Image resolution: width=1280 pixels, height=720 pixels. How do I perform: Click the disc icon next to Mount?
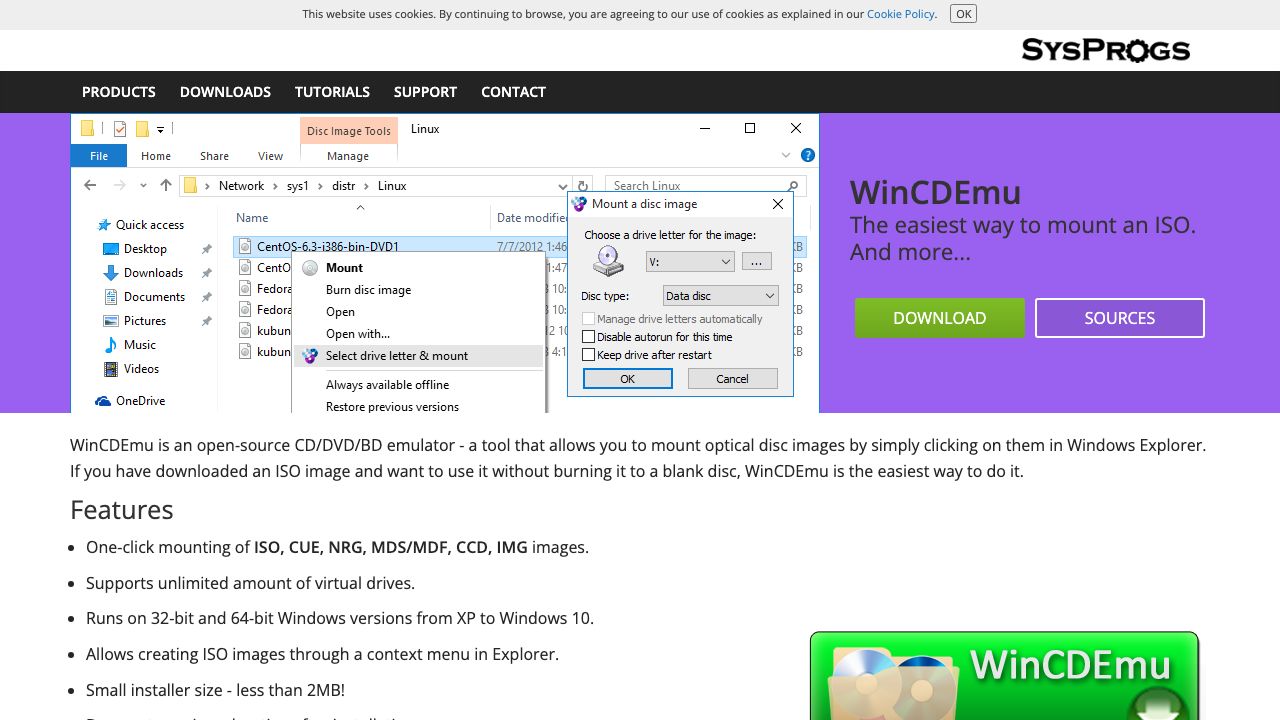310,268
